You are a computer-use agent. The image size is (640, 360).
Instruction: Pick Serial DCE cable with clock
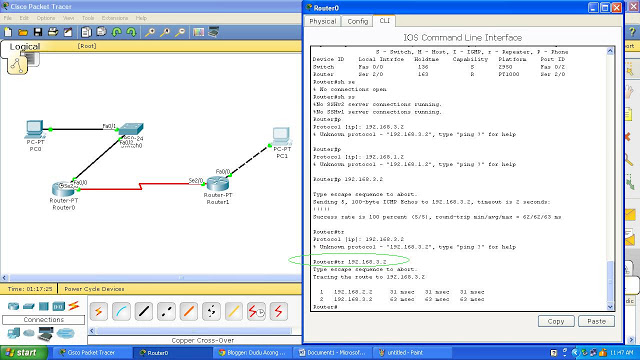256,312
